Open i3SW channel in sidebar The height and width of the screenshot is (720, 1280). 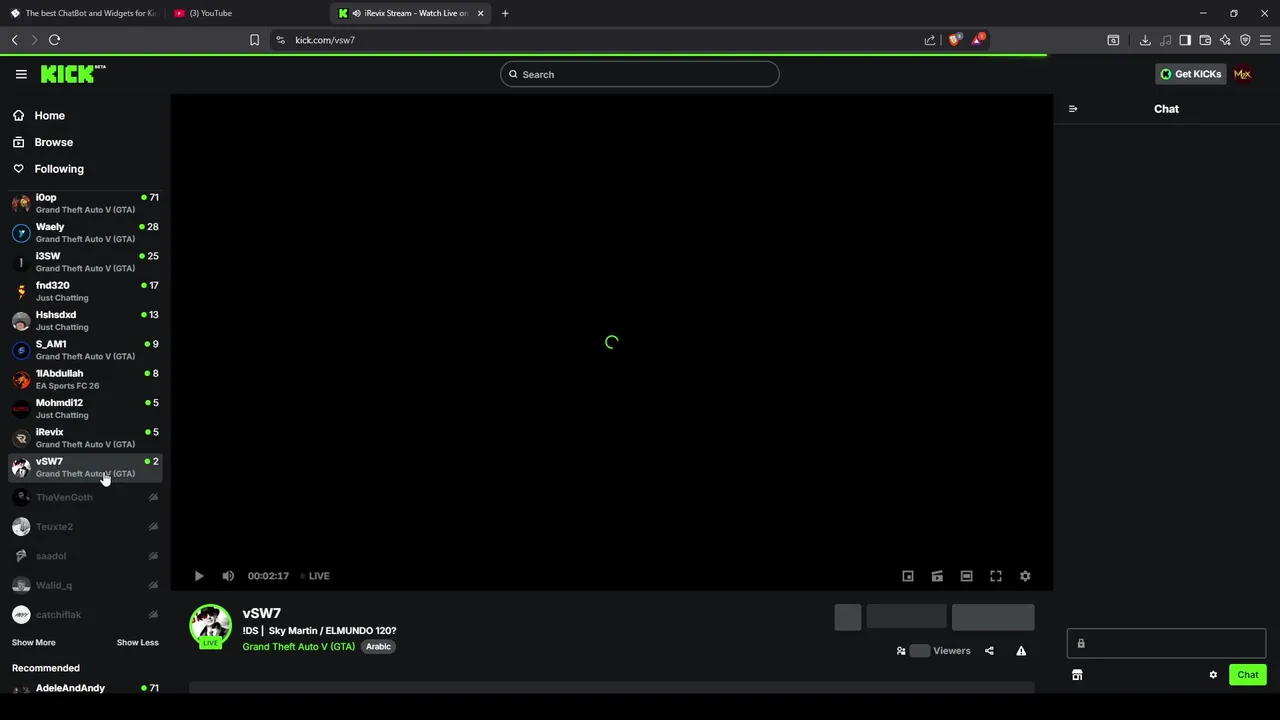click(85, 261)
